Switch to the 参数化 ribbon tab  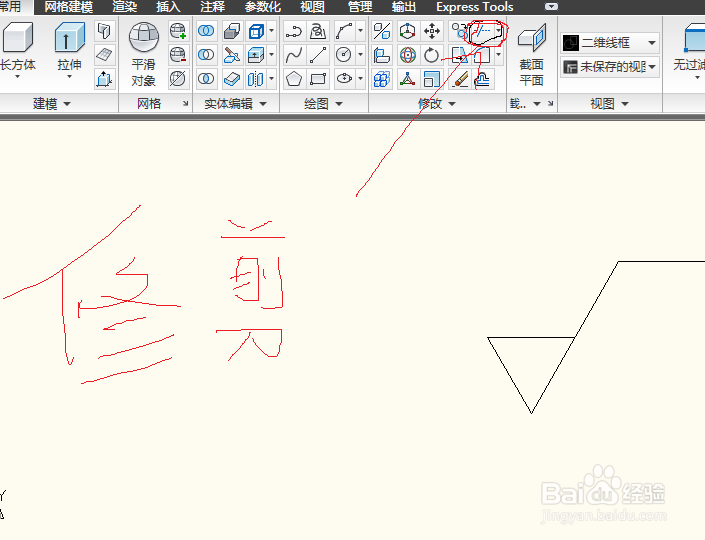point(263,7)
